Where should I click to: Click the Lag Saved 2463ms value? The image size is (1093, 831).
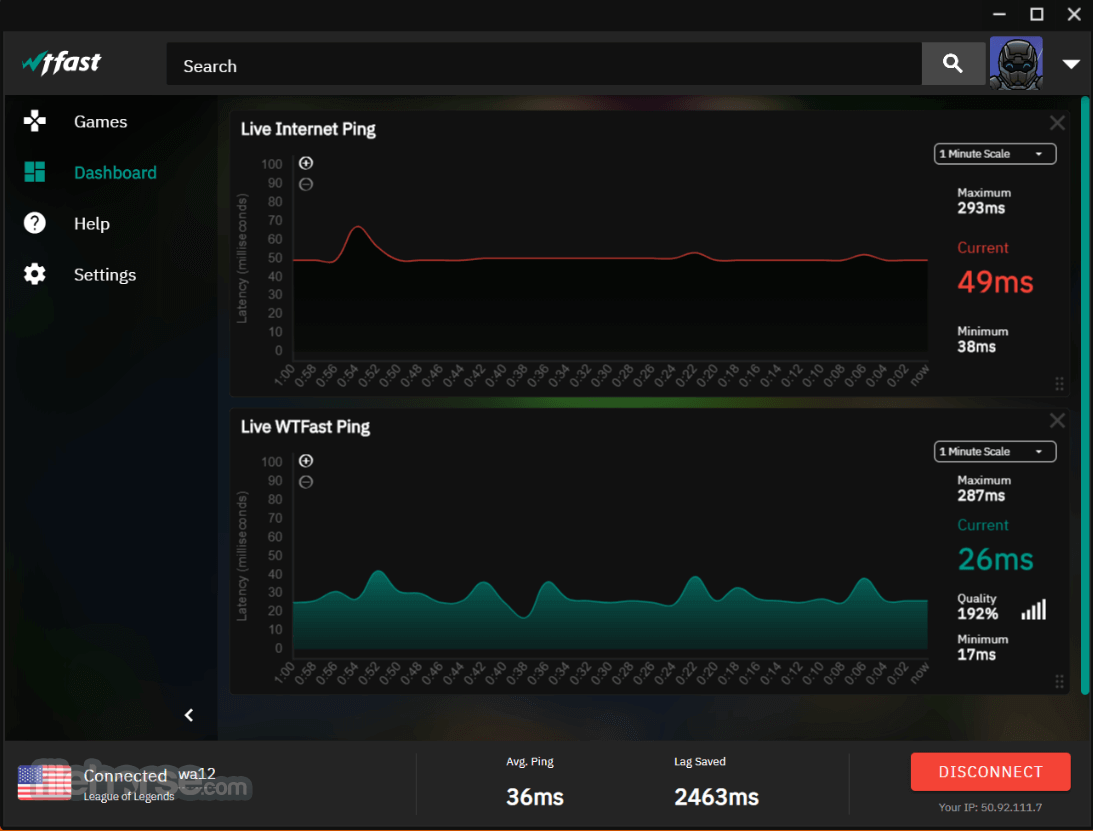click(x=716, y=797)
